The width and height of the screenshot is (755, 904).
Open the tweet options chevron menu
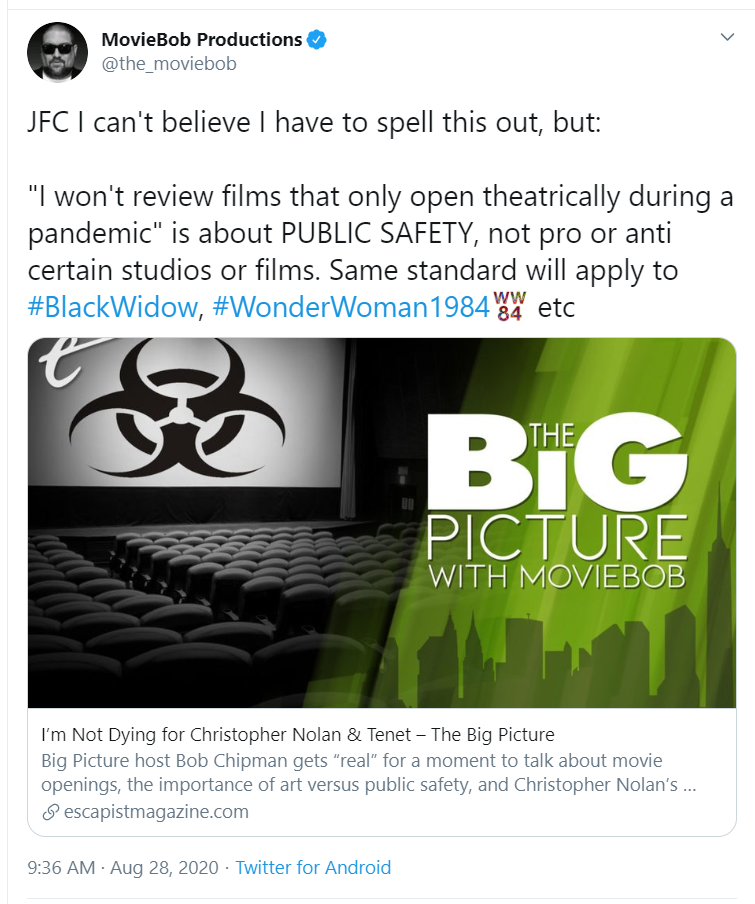(727, 37)
